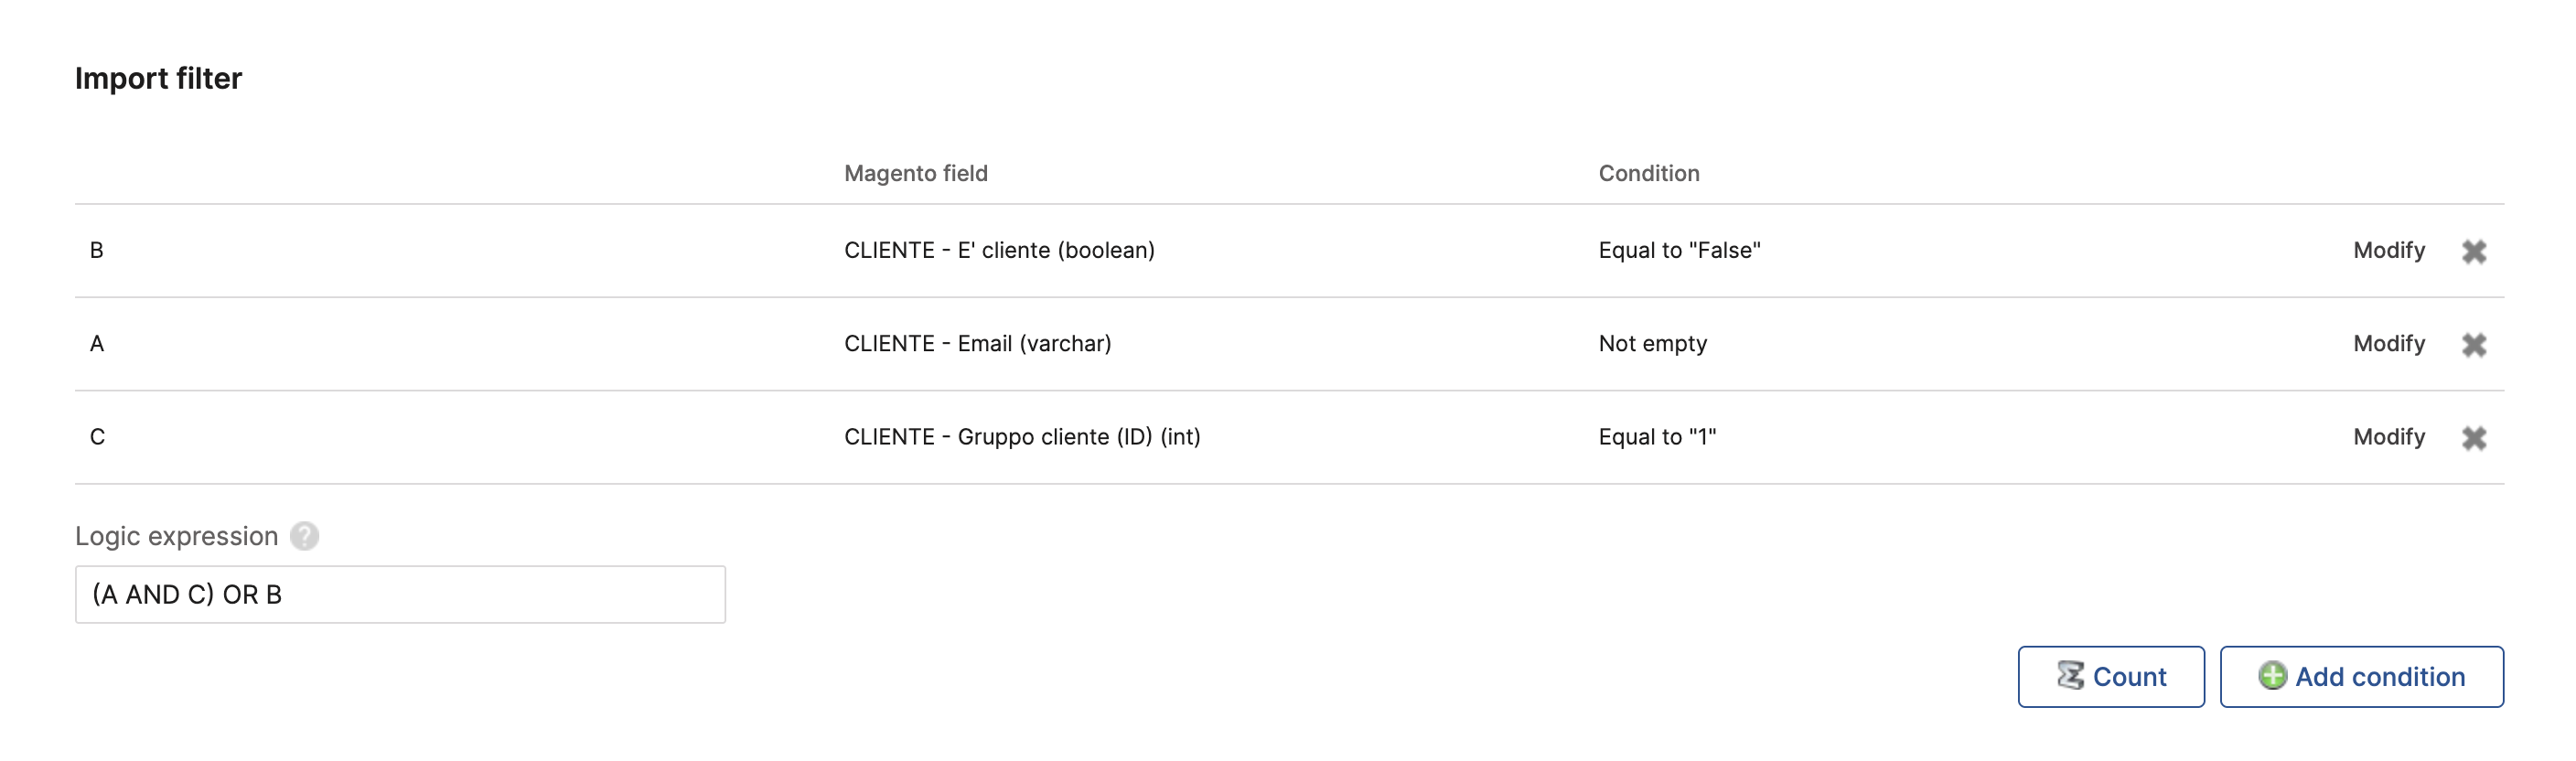Select the condition row labeled A
The width and height of the screenshot is (2576, 761).
pos(97,344)
